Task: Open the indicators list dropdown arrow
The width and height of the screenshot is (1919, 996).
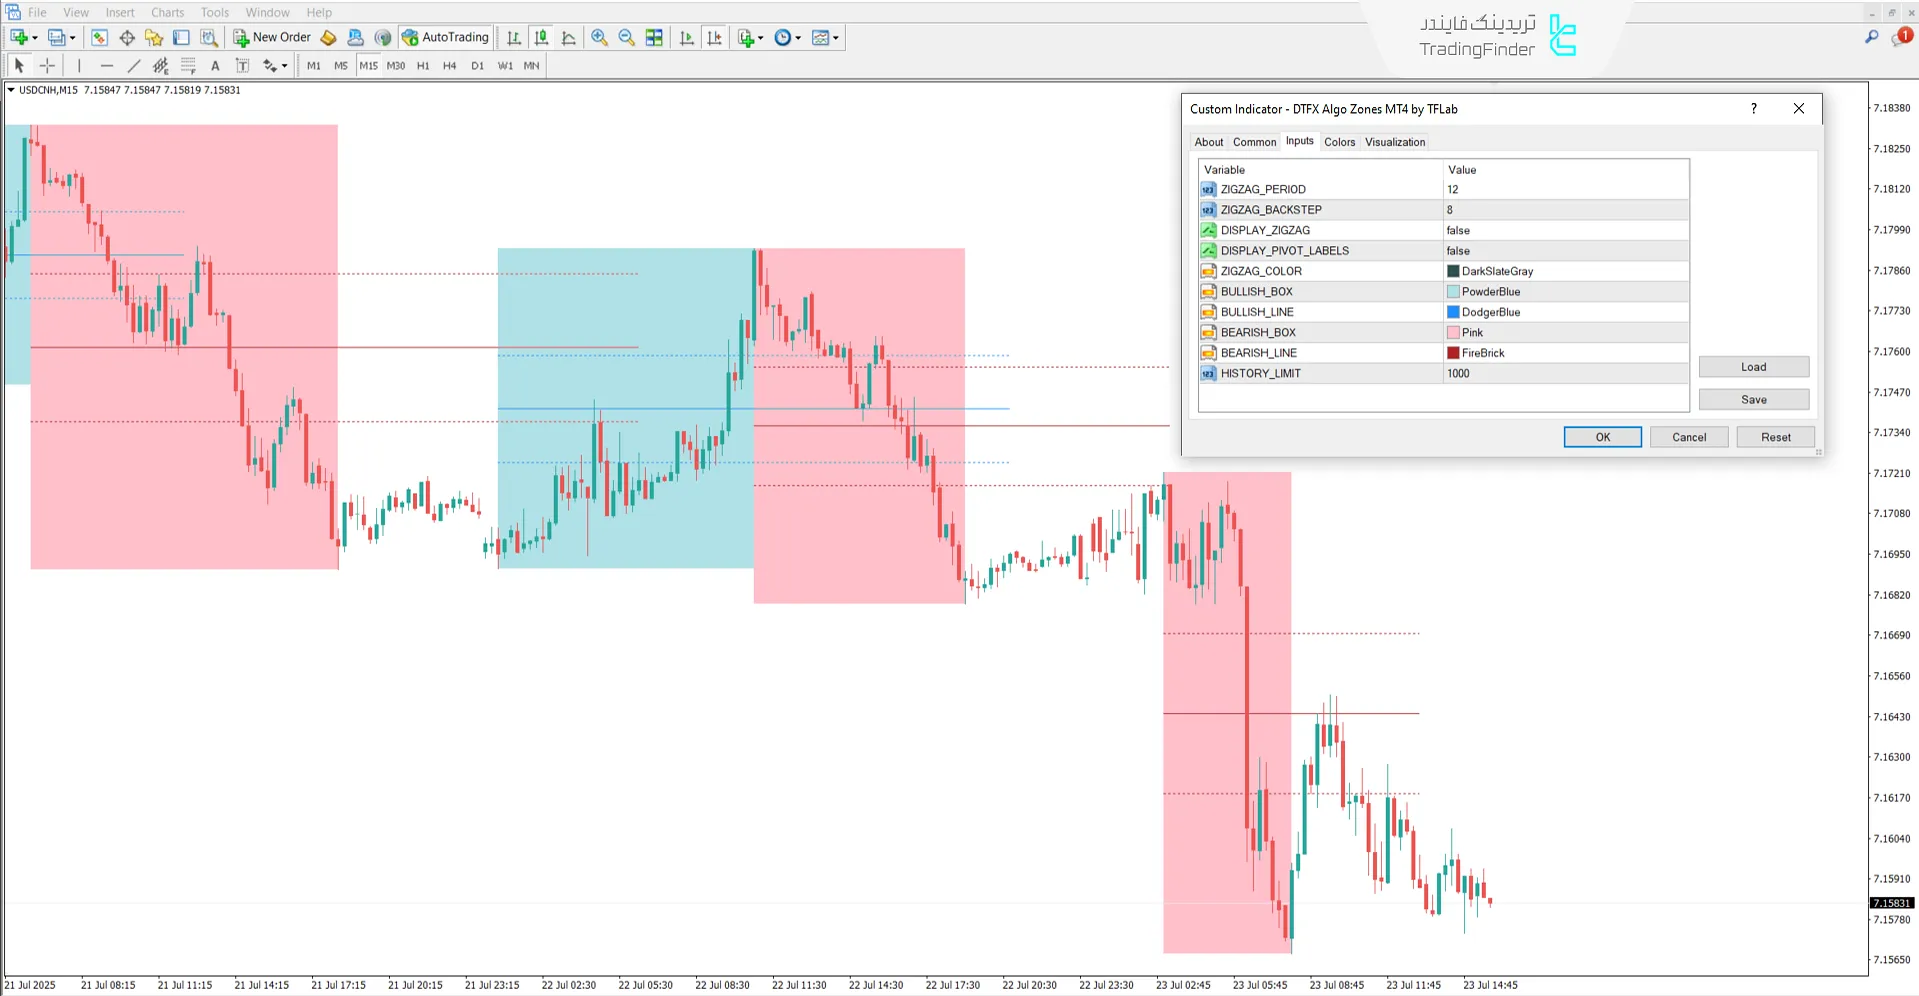Action: 761,38
